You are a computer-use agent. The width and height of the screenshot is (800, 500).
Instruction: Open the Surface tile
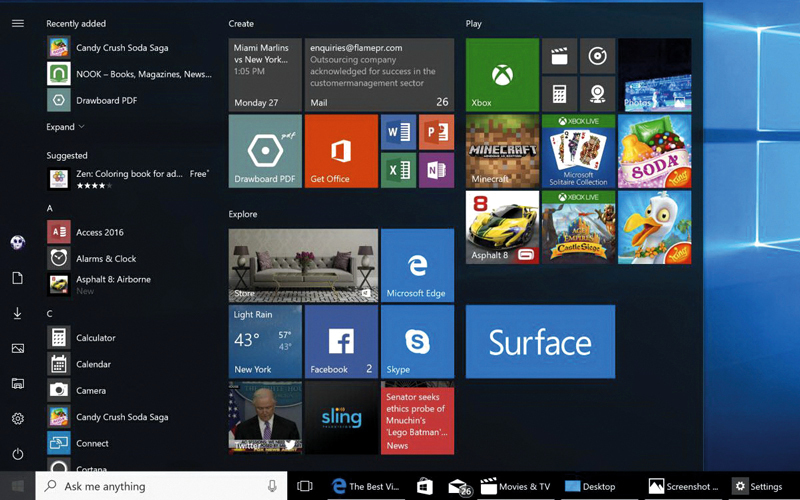[540, 342]
